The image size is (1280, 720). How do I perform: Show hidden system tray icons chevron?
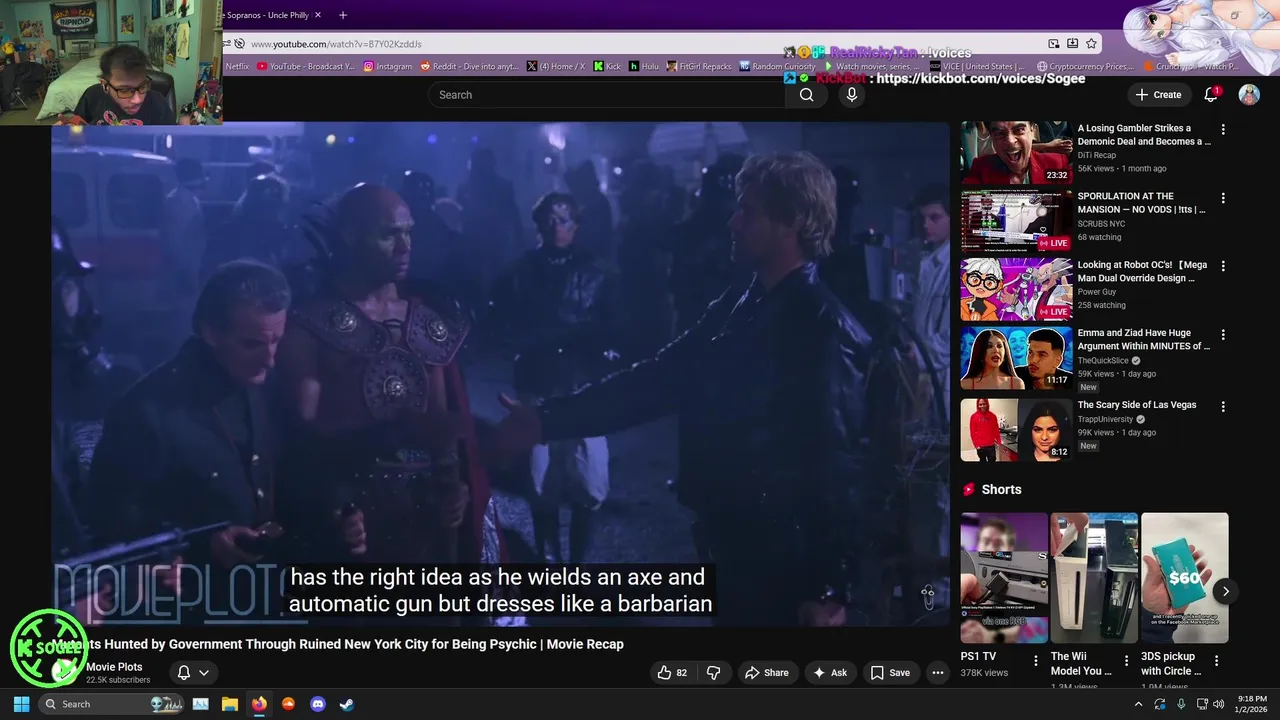click(1138, 704)
